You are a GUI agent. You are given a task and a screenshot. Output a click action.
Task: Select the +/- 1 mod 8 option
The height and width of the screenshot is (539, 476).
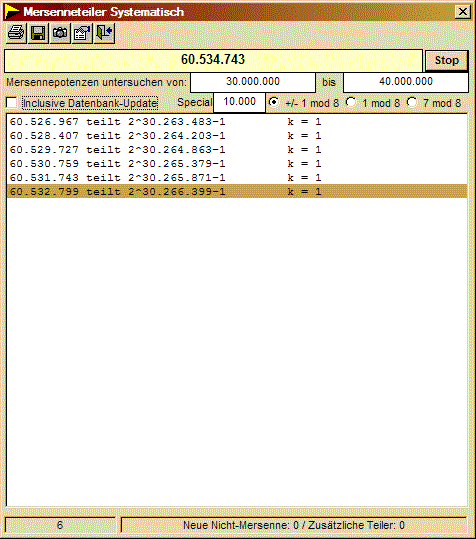[x=274, y=102]
